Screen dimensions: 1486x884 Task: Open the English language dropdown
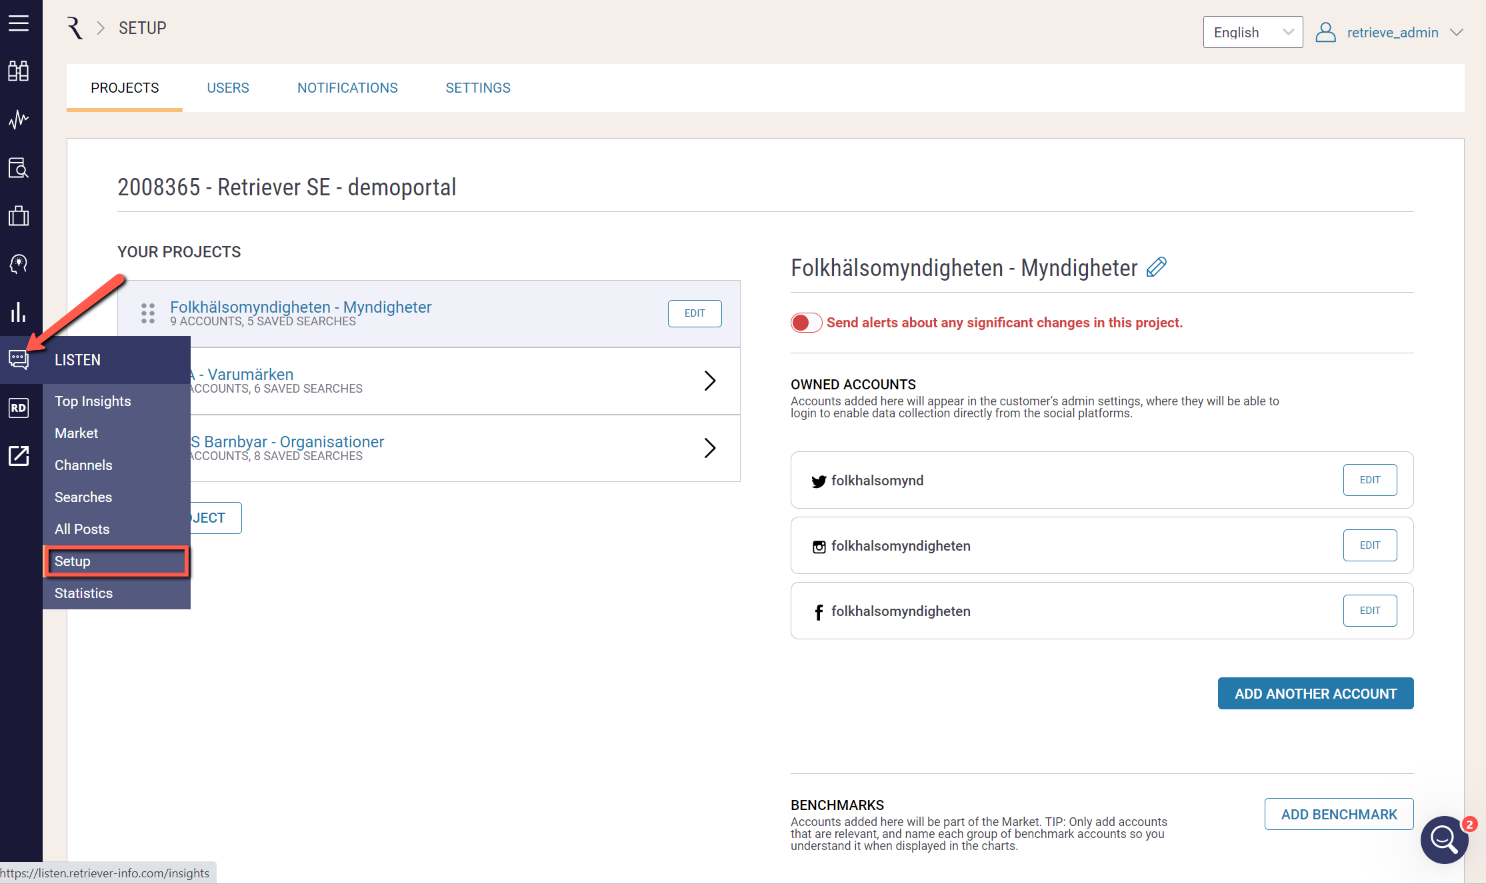point(1253,32)
